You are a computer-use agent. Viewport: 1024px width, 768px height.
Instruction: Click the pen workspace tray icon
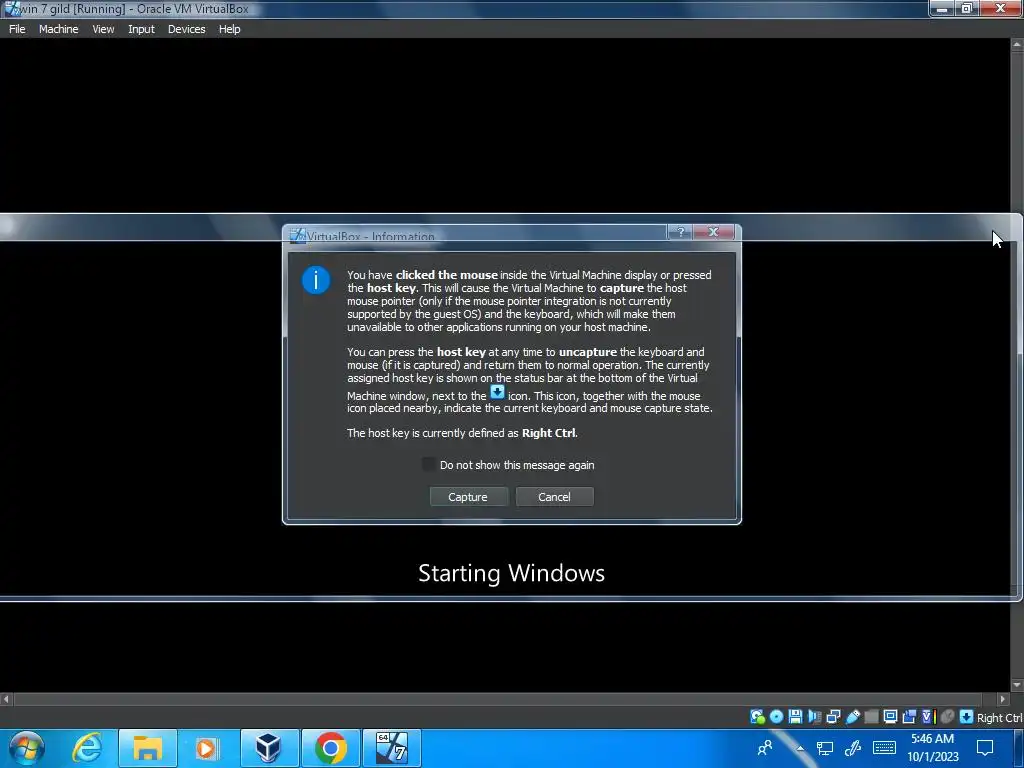(853, 748)
